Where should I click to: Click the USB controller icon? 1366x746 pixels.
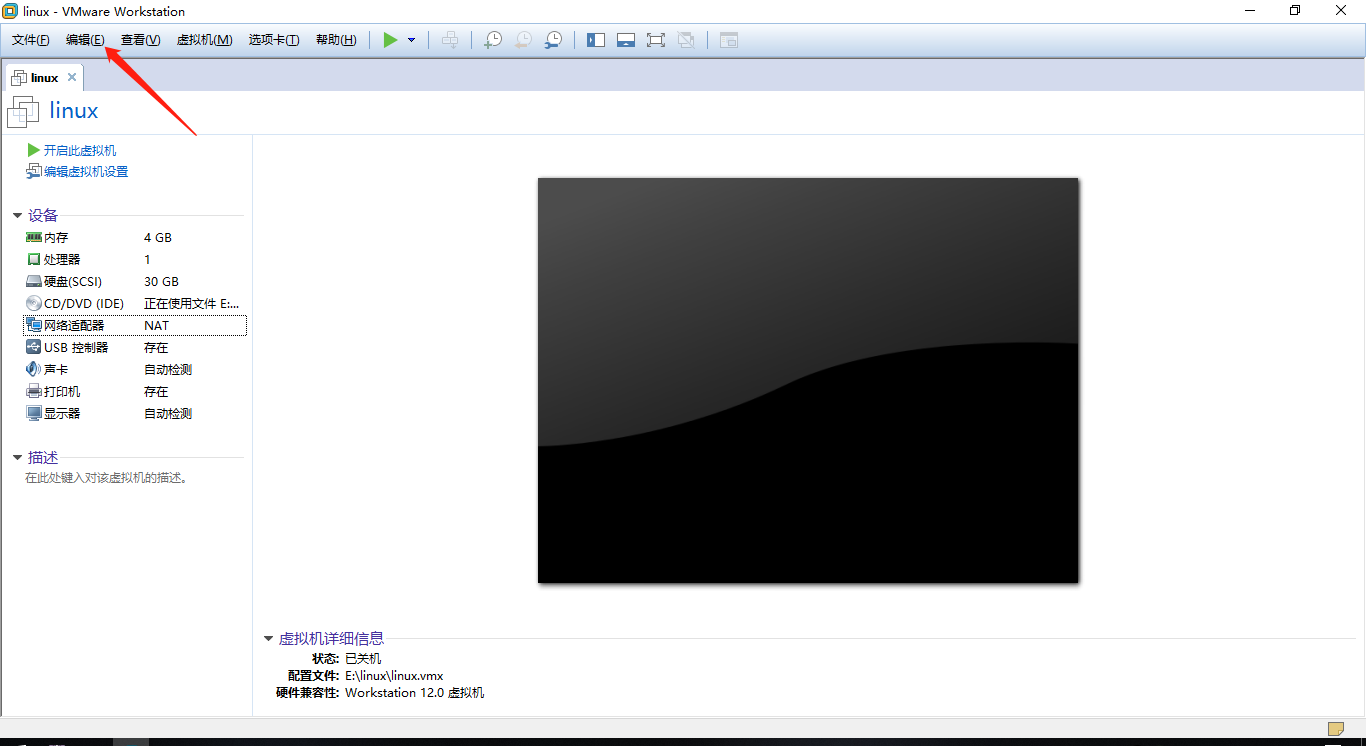pos(34,348)
